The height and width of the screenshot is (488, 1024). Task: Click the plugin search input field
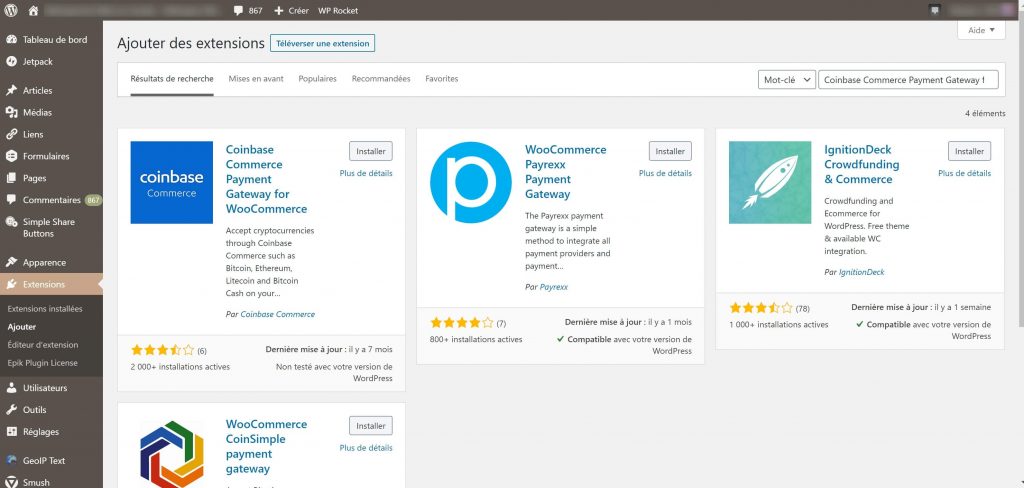[907, 80]
